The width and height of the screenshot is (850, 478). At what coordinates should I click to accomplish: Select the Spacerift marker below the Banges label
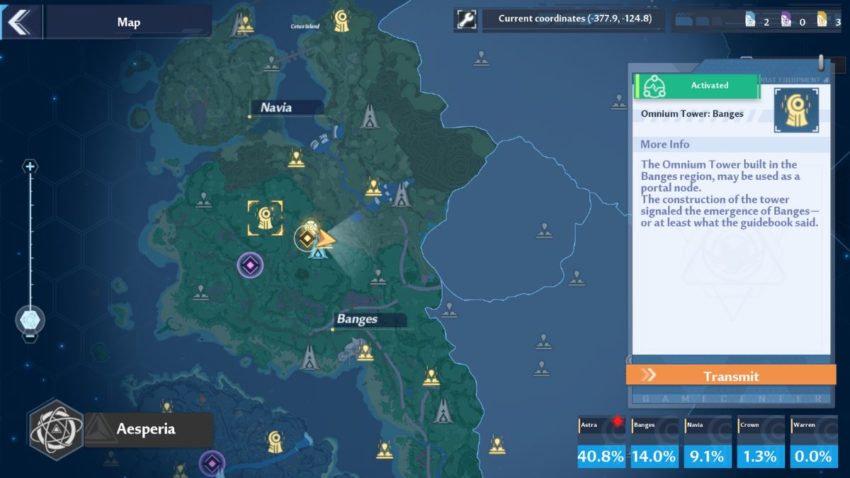tap(365, 353)
